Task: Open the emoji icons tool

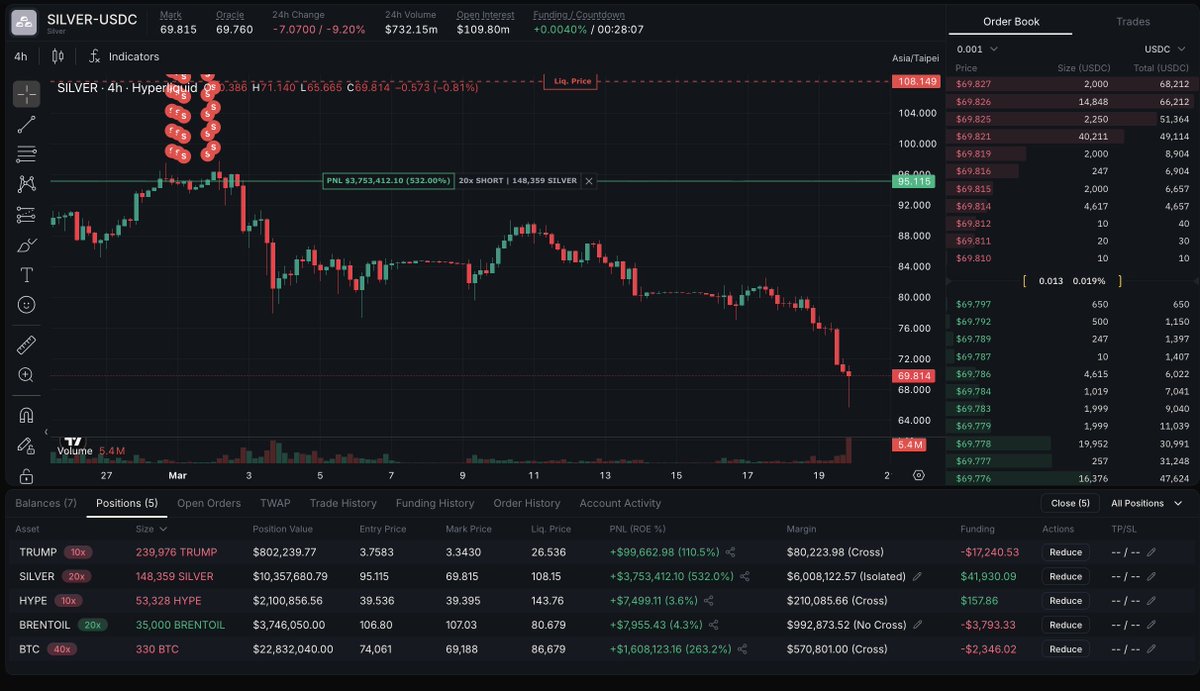Action: (x=26, y=305)
